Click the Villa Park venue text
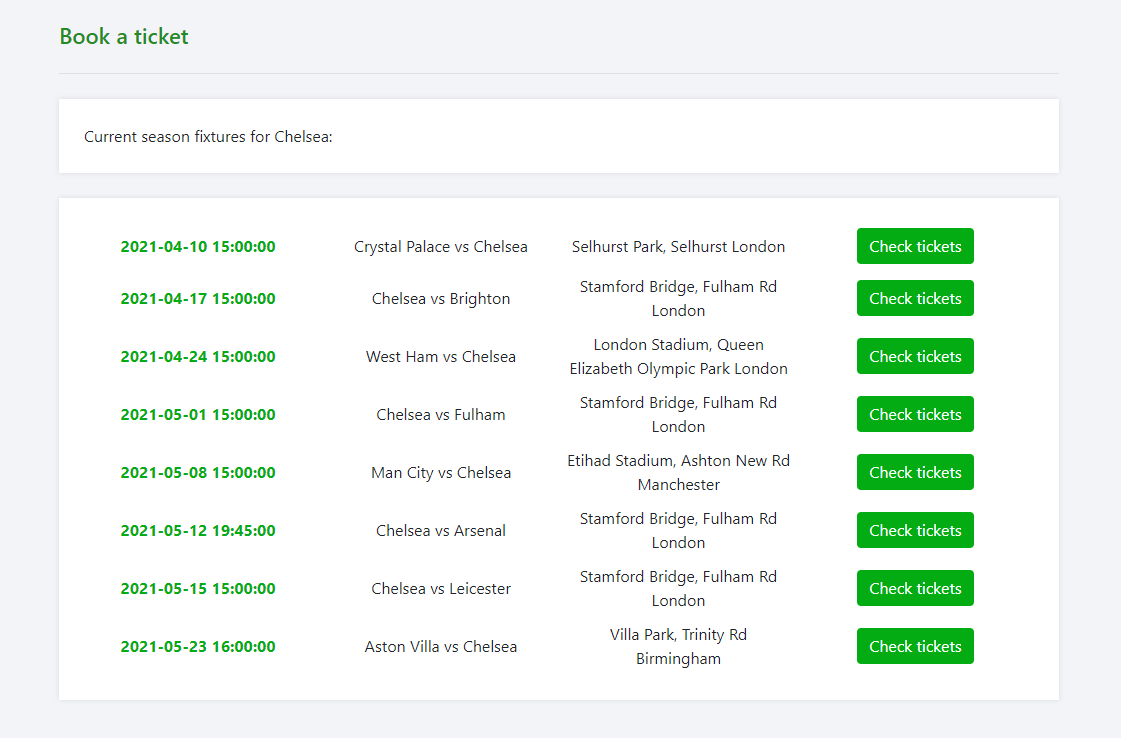The width and height of the screenshot is (1121, 738). click(678, 646)
